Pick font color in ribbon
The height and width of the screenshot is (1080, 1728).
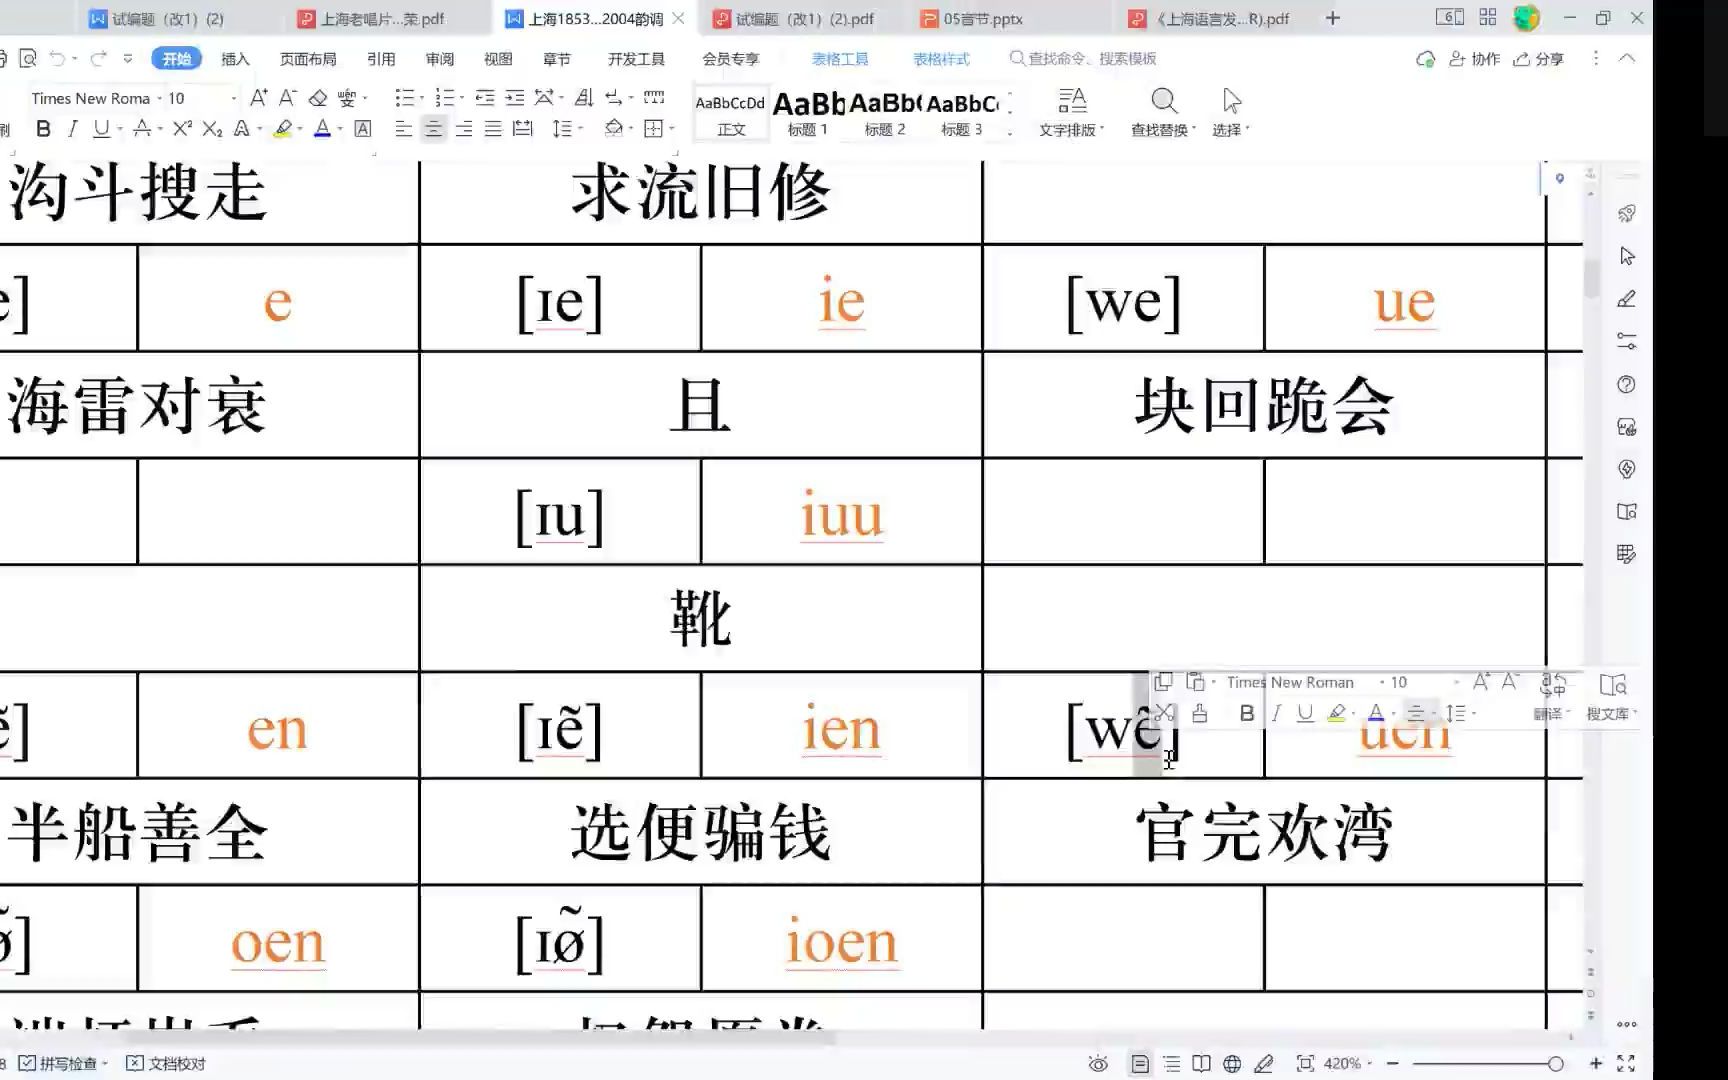pos(322,129)
